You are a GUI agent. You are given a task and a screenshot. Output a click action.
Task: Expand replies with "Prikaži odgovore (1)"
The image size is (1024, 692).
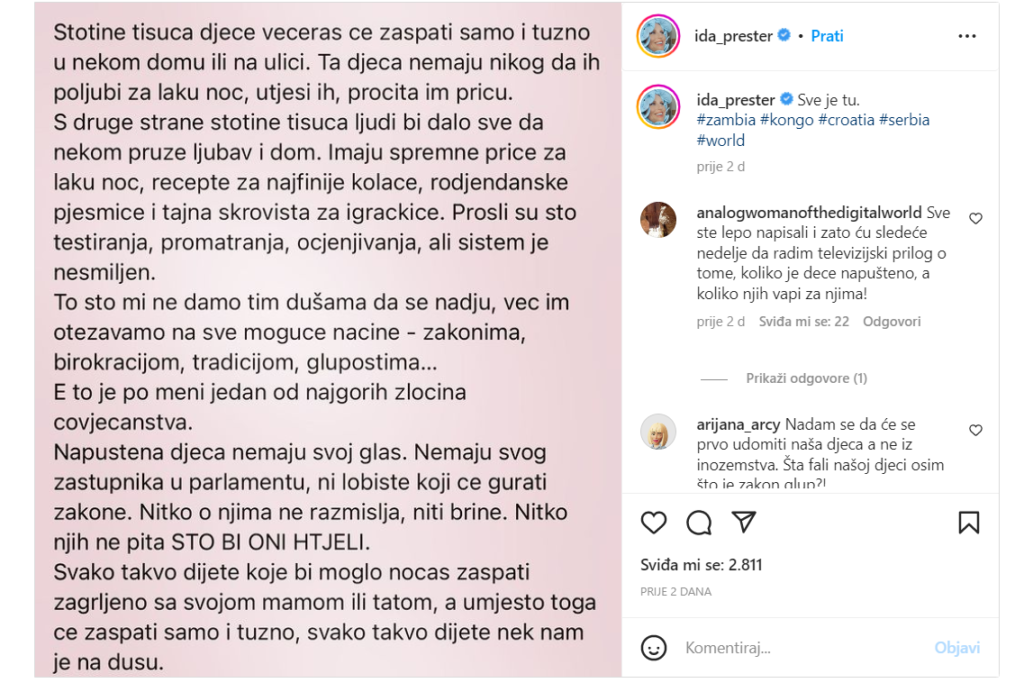click(806, 379)
